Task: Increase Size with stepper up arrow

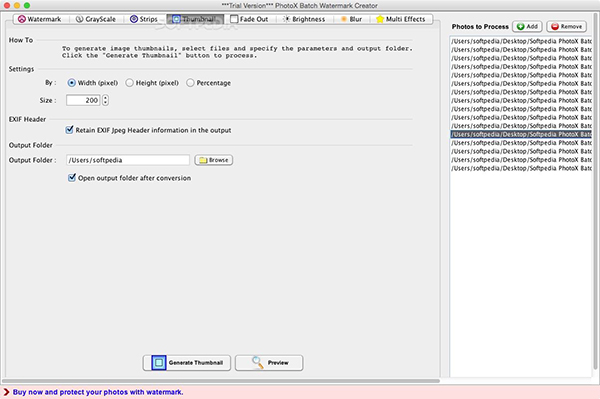Action: pos(106,98)
